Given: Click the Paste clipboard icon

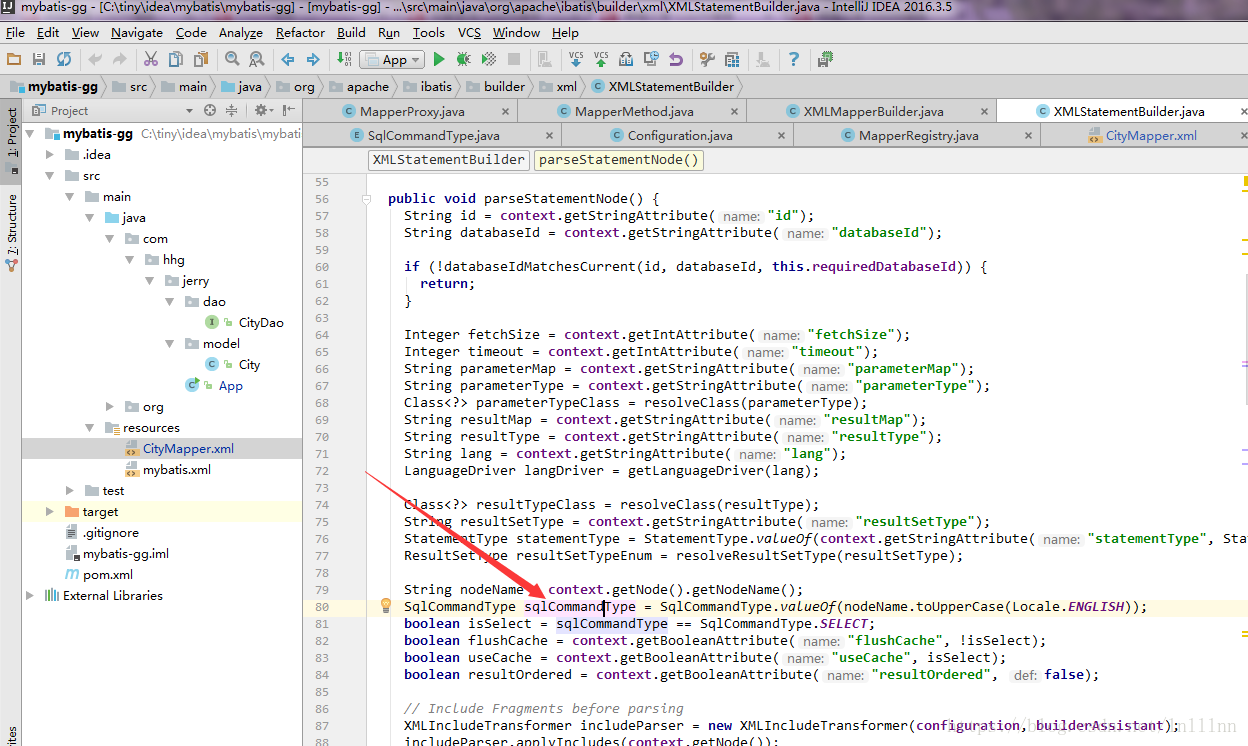Looking at the screenshot, I should click(x=201, y=60).
